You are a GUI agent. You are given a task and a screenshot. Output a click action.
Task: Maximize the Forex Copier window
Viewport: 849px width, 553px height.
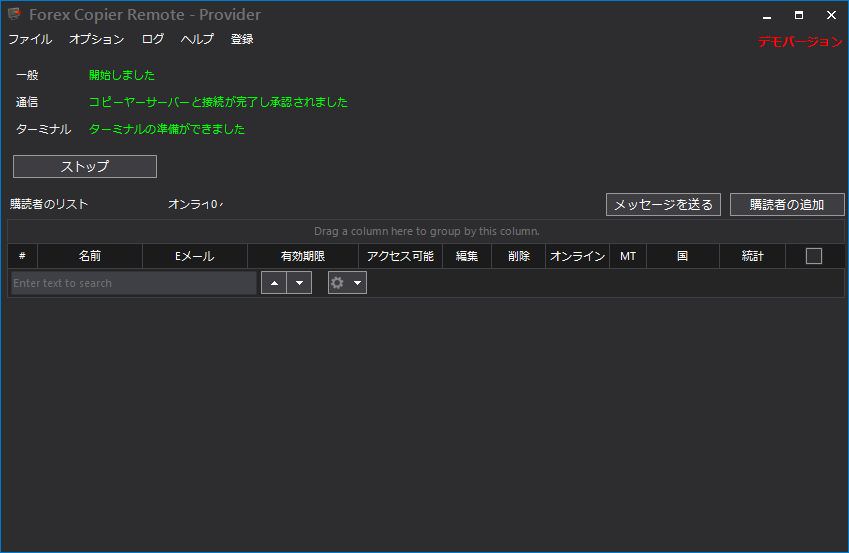[799, 15]
